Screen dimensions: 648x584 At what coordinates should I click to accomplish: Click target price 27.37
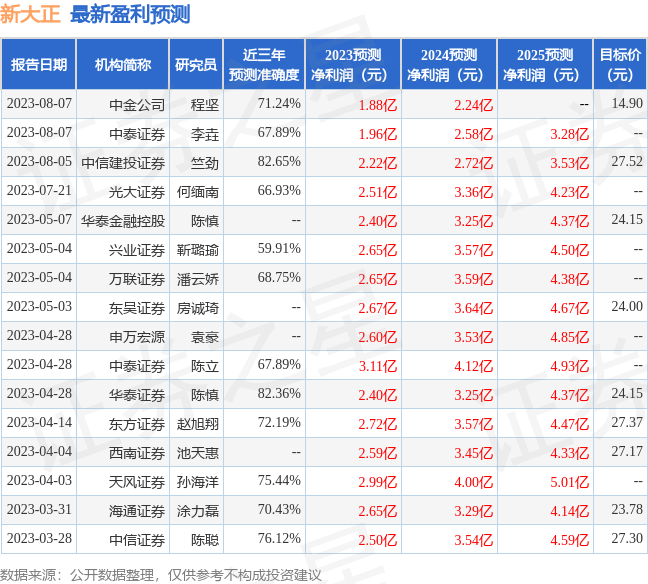(627, 422)
